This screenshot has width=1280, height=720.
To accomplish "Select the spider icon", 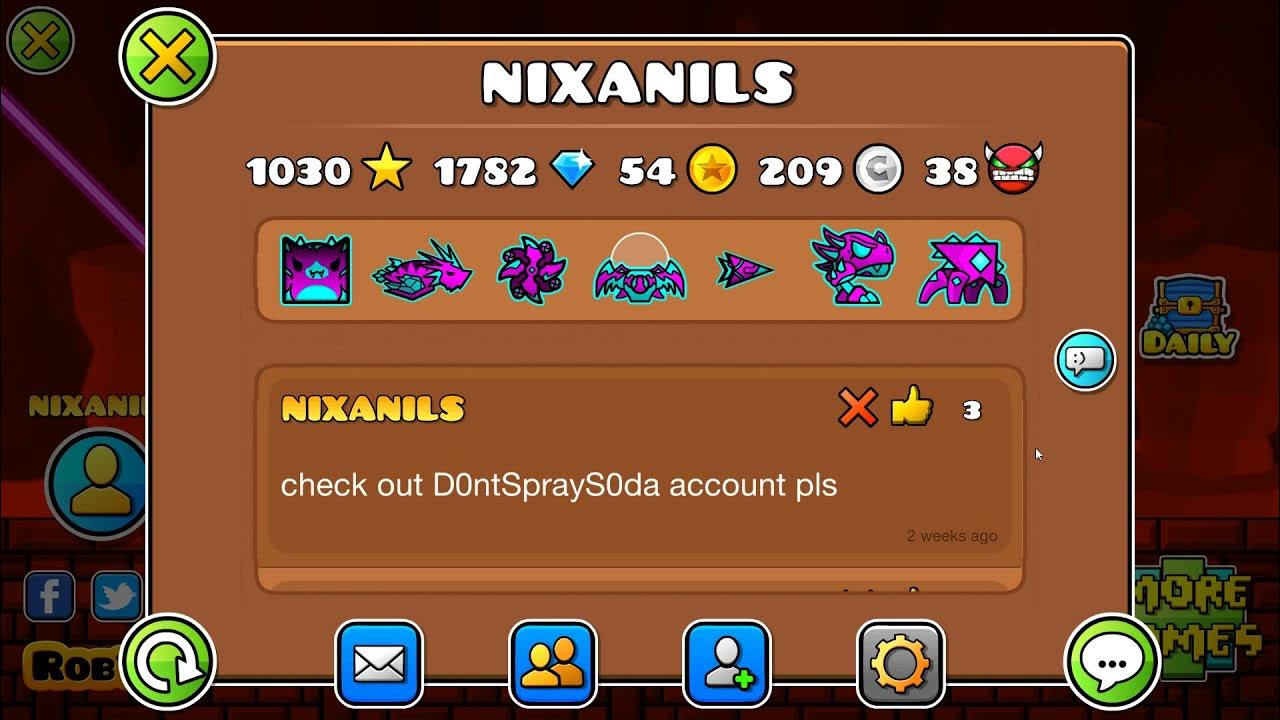I will click(964, 270).
